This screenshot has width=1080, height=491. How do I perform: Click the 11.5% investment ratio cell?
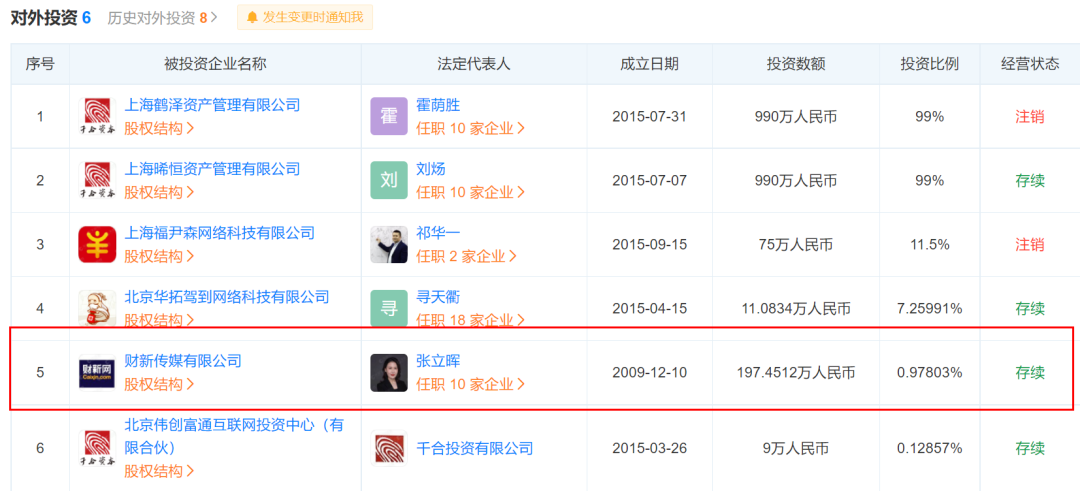tap(929, 244)
